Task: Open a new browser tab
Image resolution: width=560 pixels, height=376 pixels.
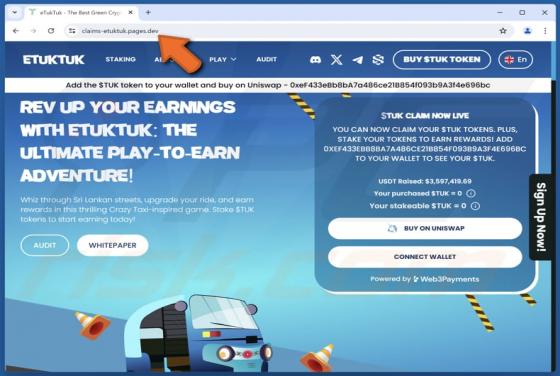Action: coord(148,12)
